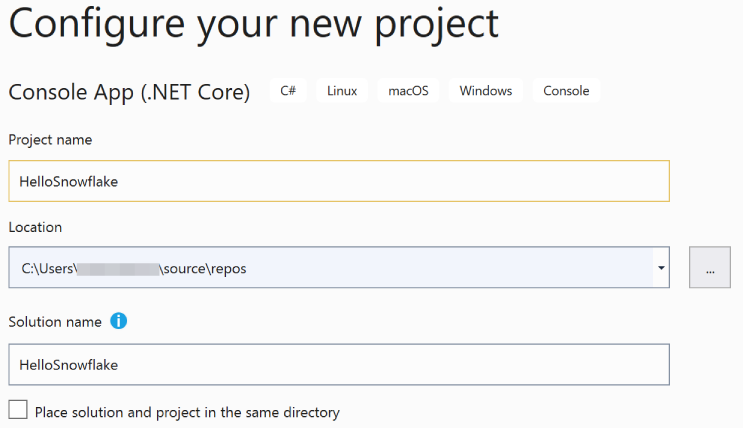This screenshot has width=743, height=428.
Task: Focus the Project name text field
Action: (338, 181)
